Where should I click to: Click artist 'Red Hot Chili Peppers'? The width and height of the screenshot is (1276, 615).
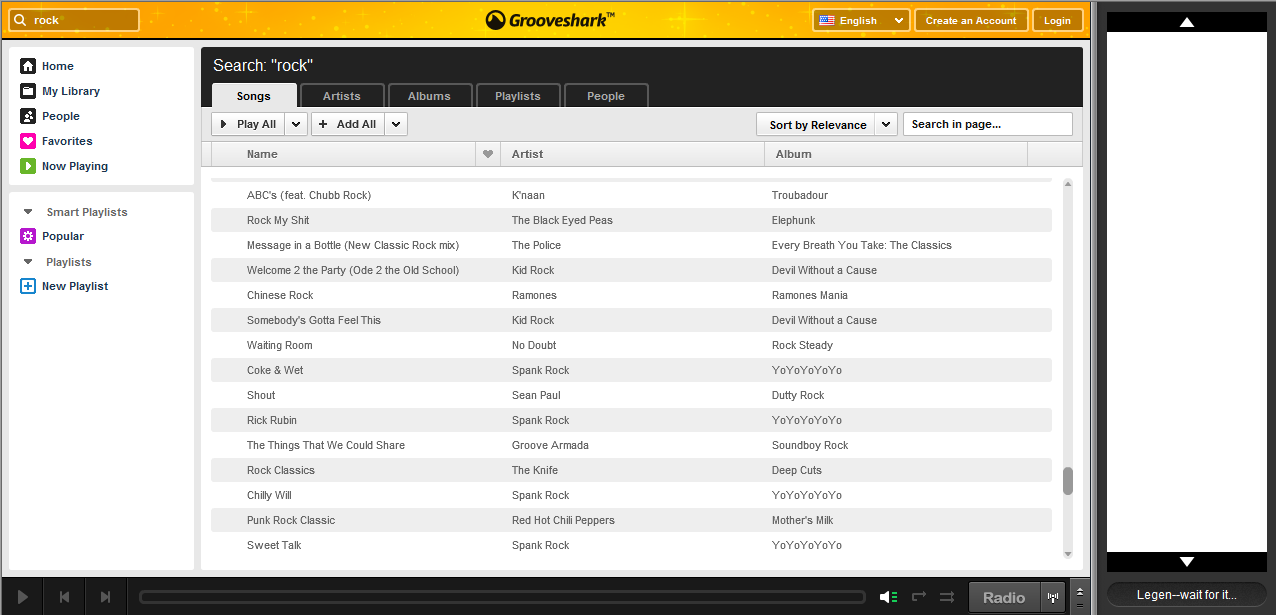(x=563, y=520)
